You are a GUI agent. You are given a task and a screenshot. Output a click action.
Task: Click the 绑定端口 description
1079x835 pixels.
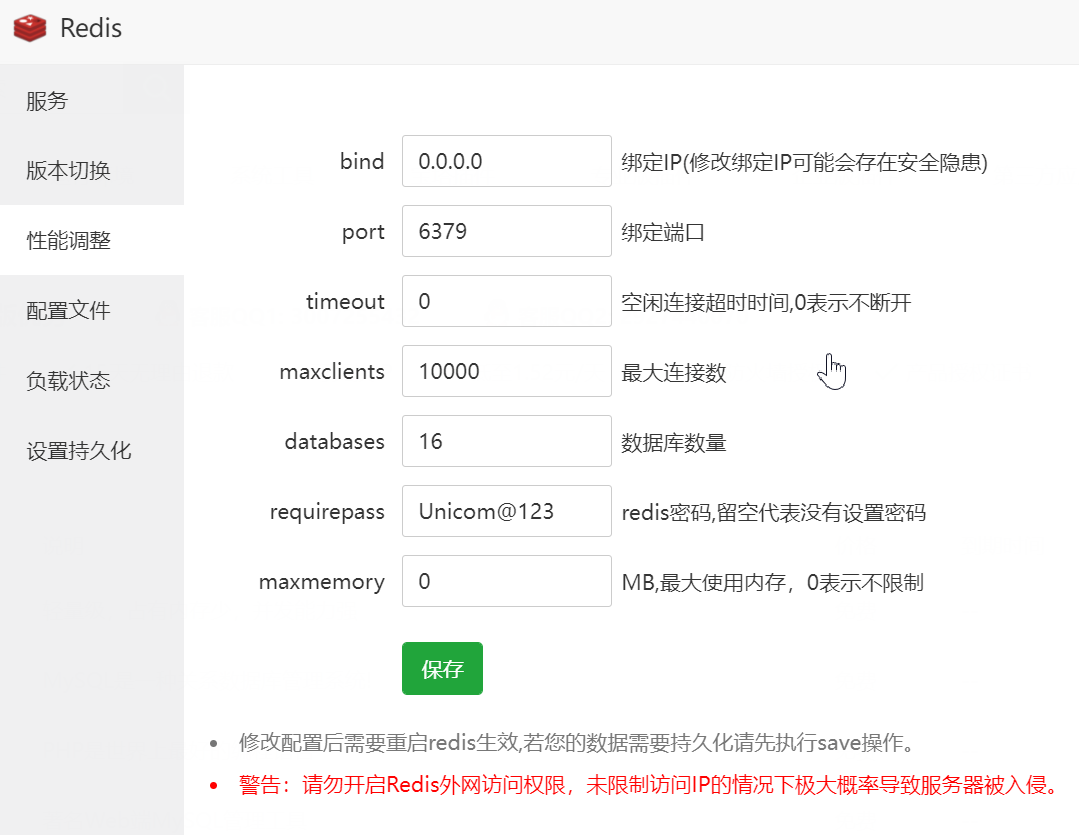(663, 233)
